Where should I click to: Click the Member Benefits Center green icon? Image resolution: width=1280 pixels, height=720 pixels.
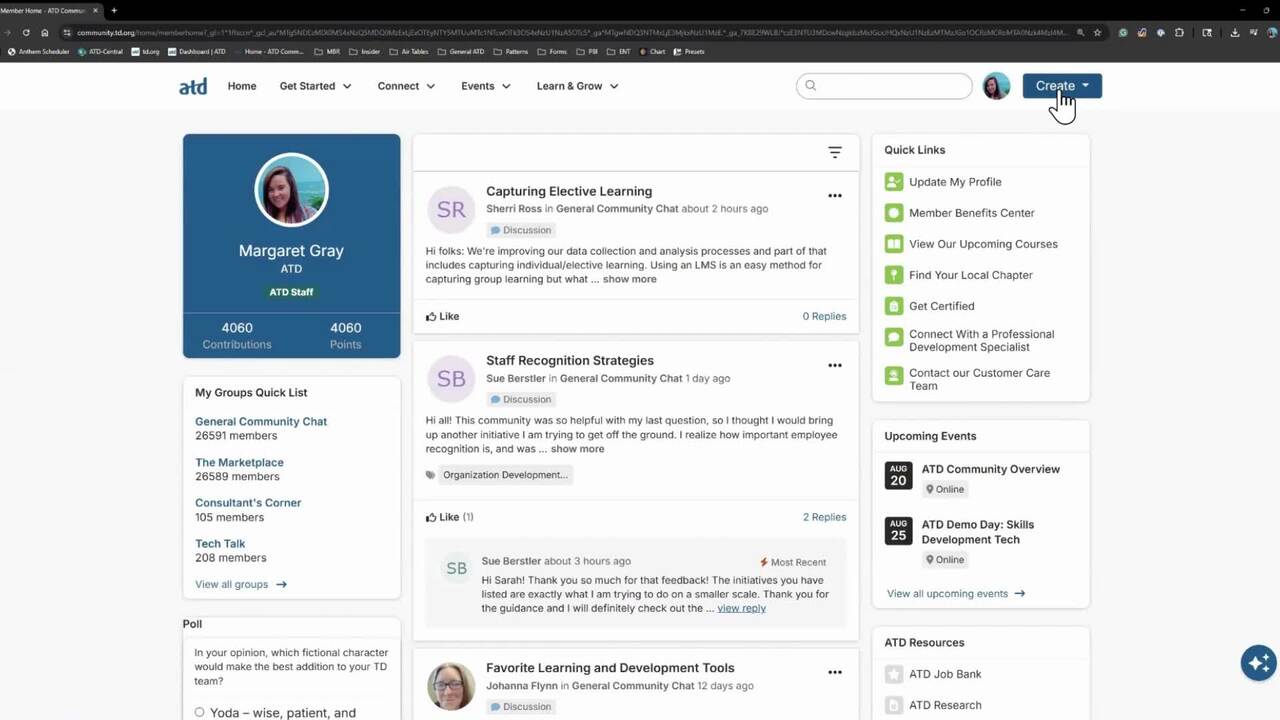pos(894,213)
